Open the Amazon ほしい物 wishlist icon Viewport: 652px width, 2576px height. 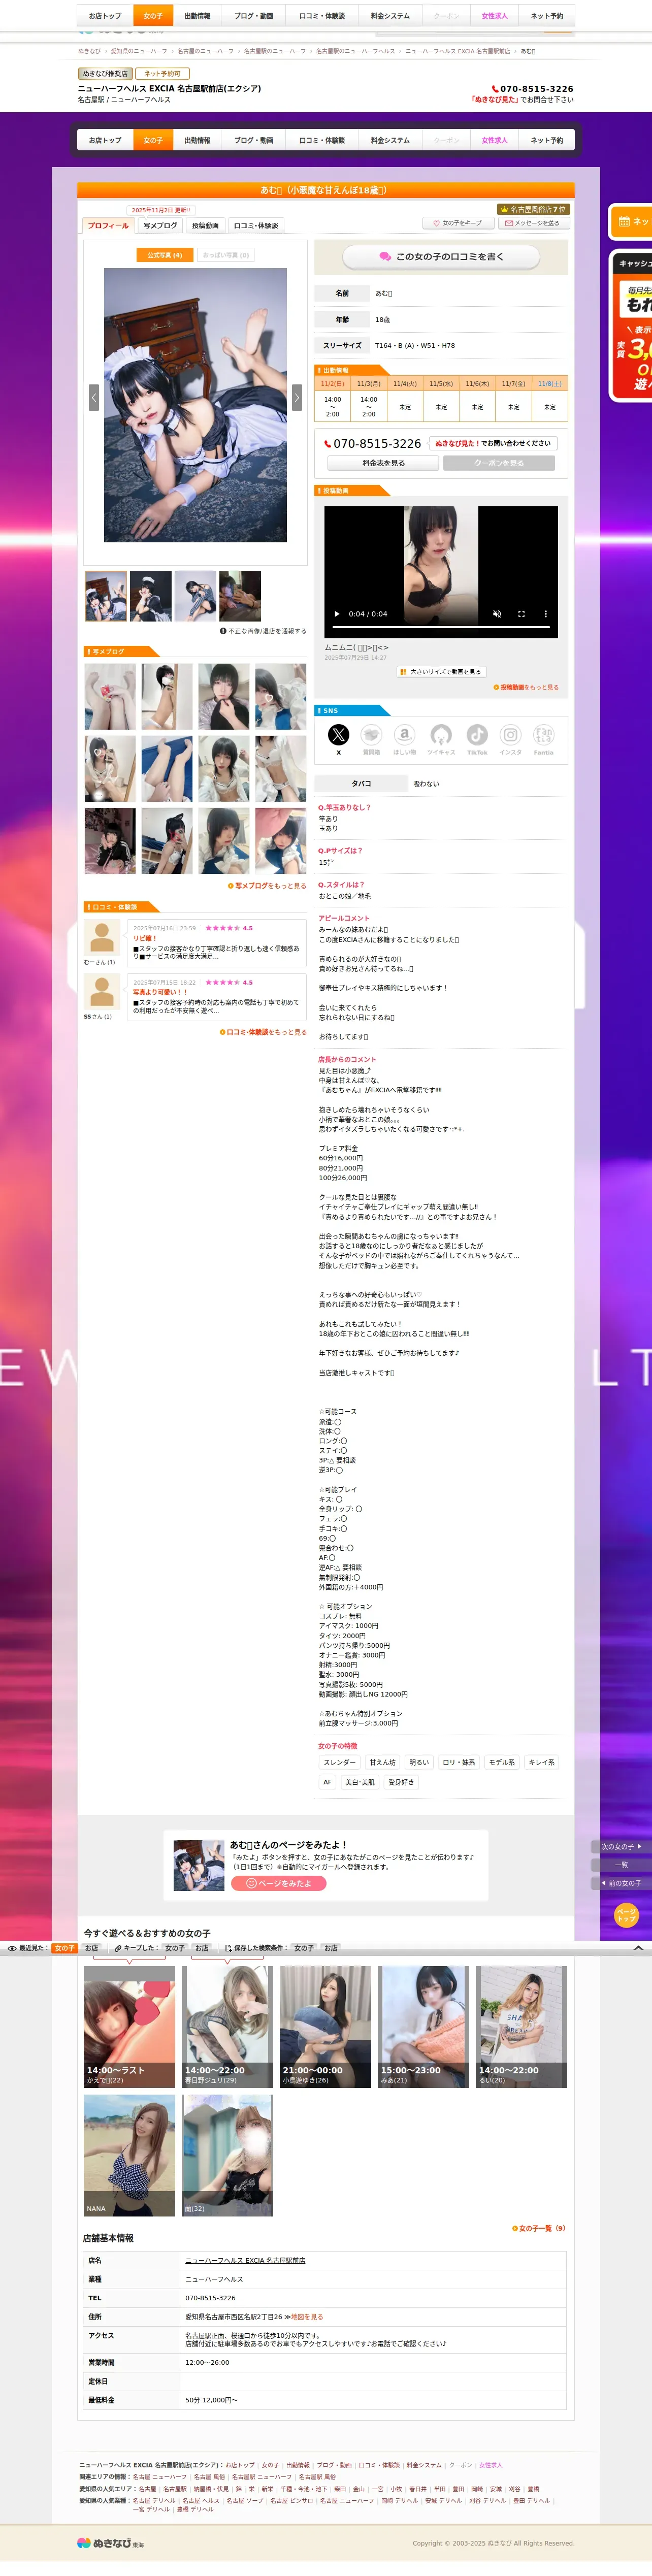pos(404,739)
